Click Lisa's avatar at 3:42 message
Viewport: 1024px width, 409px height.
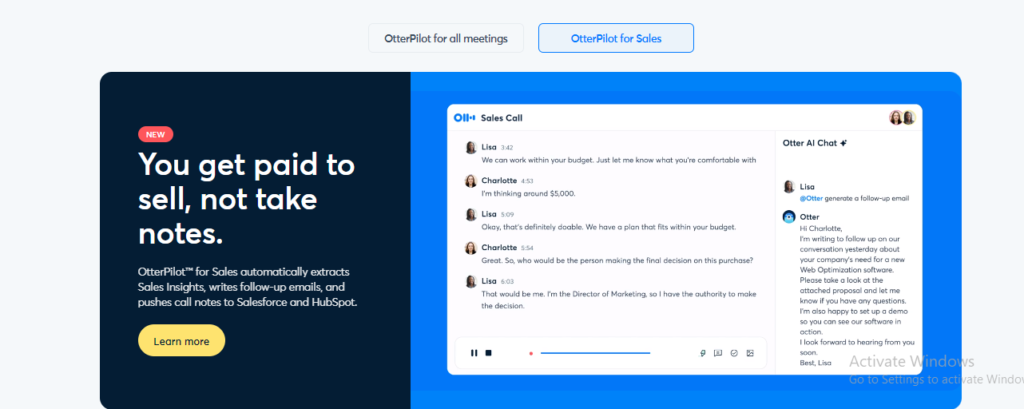(x=470, y=148)
